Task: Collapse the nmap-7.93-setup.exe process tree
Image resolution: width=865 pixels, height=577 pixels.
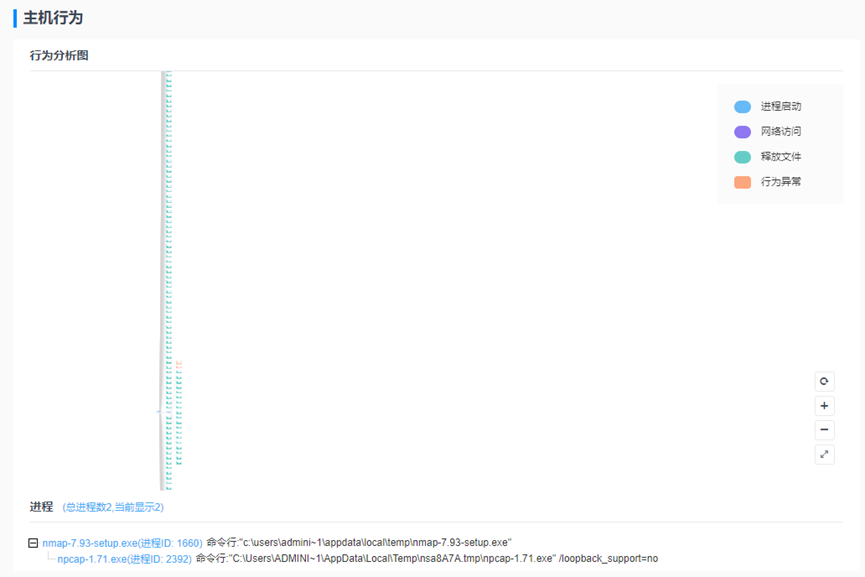Action: pos(33,543)
